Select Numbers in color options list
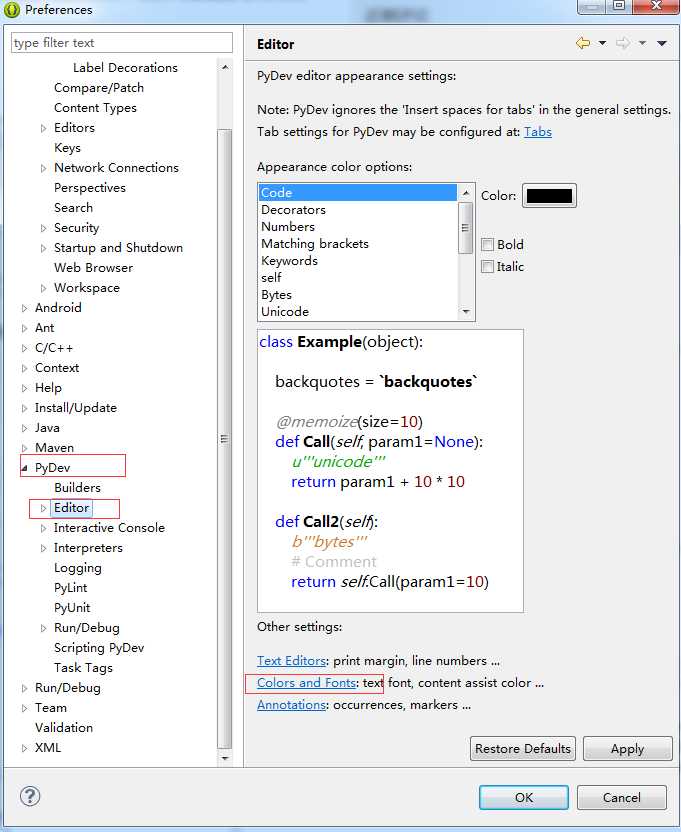This screenshot has height=832, width=681. coord(357,227)
